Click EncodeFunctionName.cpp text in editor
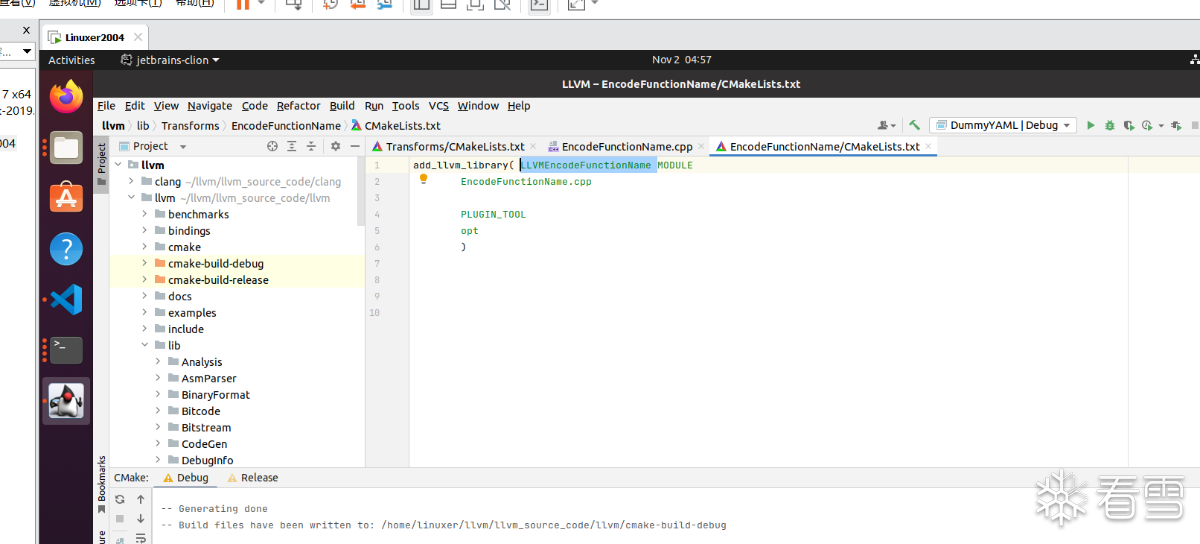 pos(526,182)
